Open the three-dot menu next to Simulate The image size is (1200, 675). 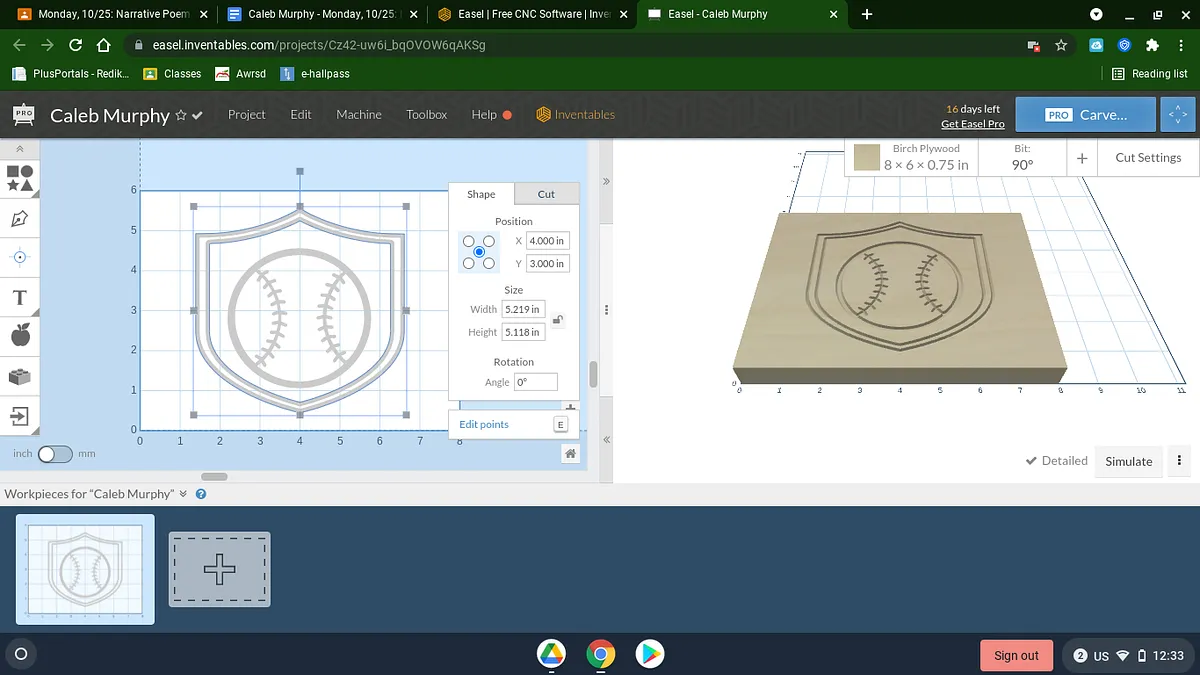point(1179,461)
